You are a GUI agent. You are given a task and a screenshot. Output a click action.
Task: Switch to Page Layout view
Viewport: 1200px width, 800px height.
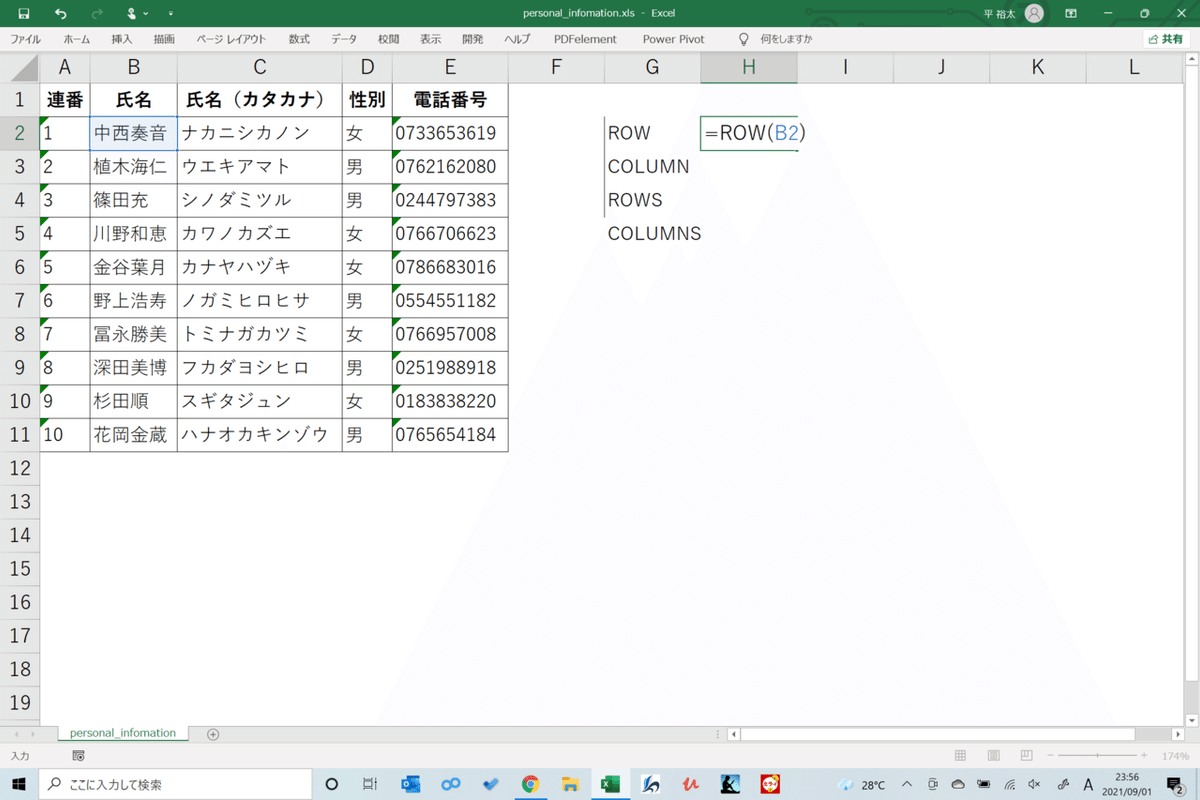pos(992,756)
